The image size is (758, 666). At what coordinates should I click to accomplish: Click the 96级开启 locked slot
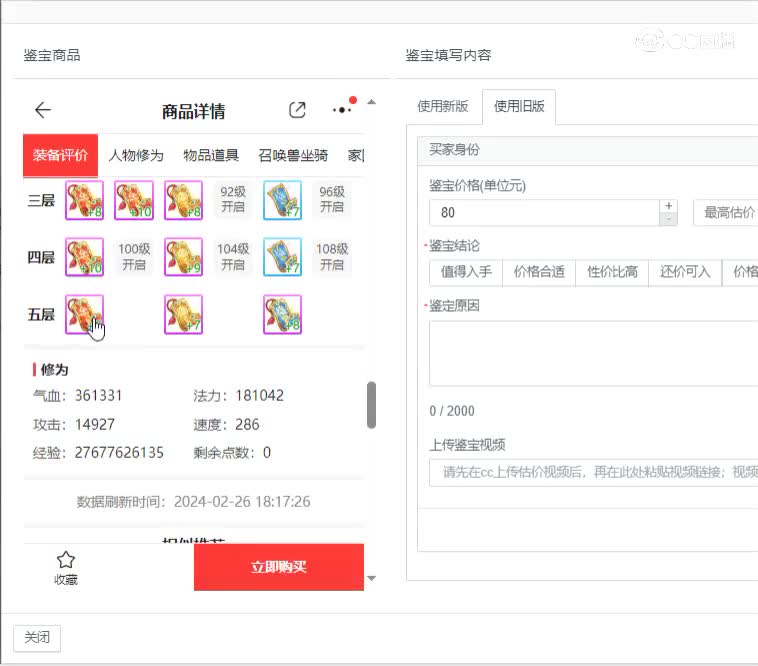coord(332,200)
